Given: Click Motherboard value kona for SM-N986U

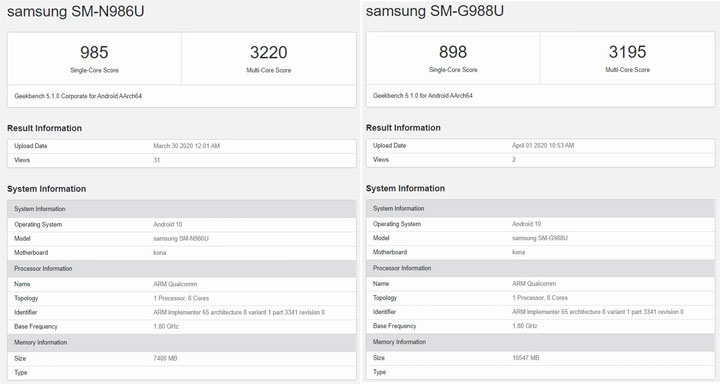Looking at the screenshot, I should click(160, 253).
